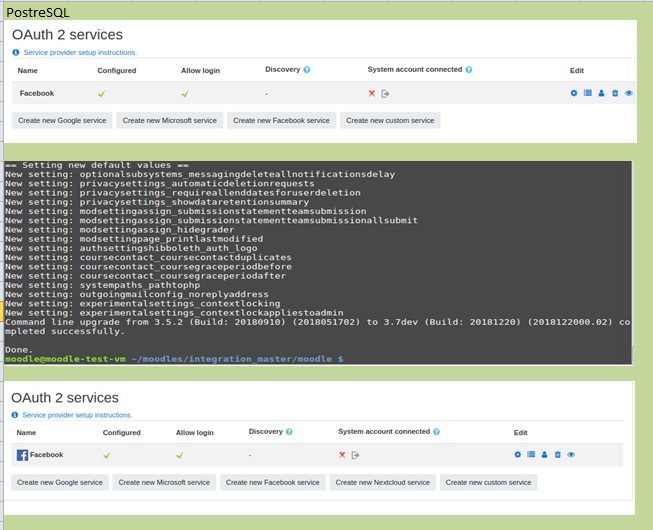653x530 pixels.
Task: Click upper OAuth 2 services heading
Action: click(x=67, y=35)
